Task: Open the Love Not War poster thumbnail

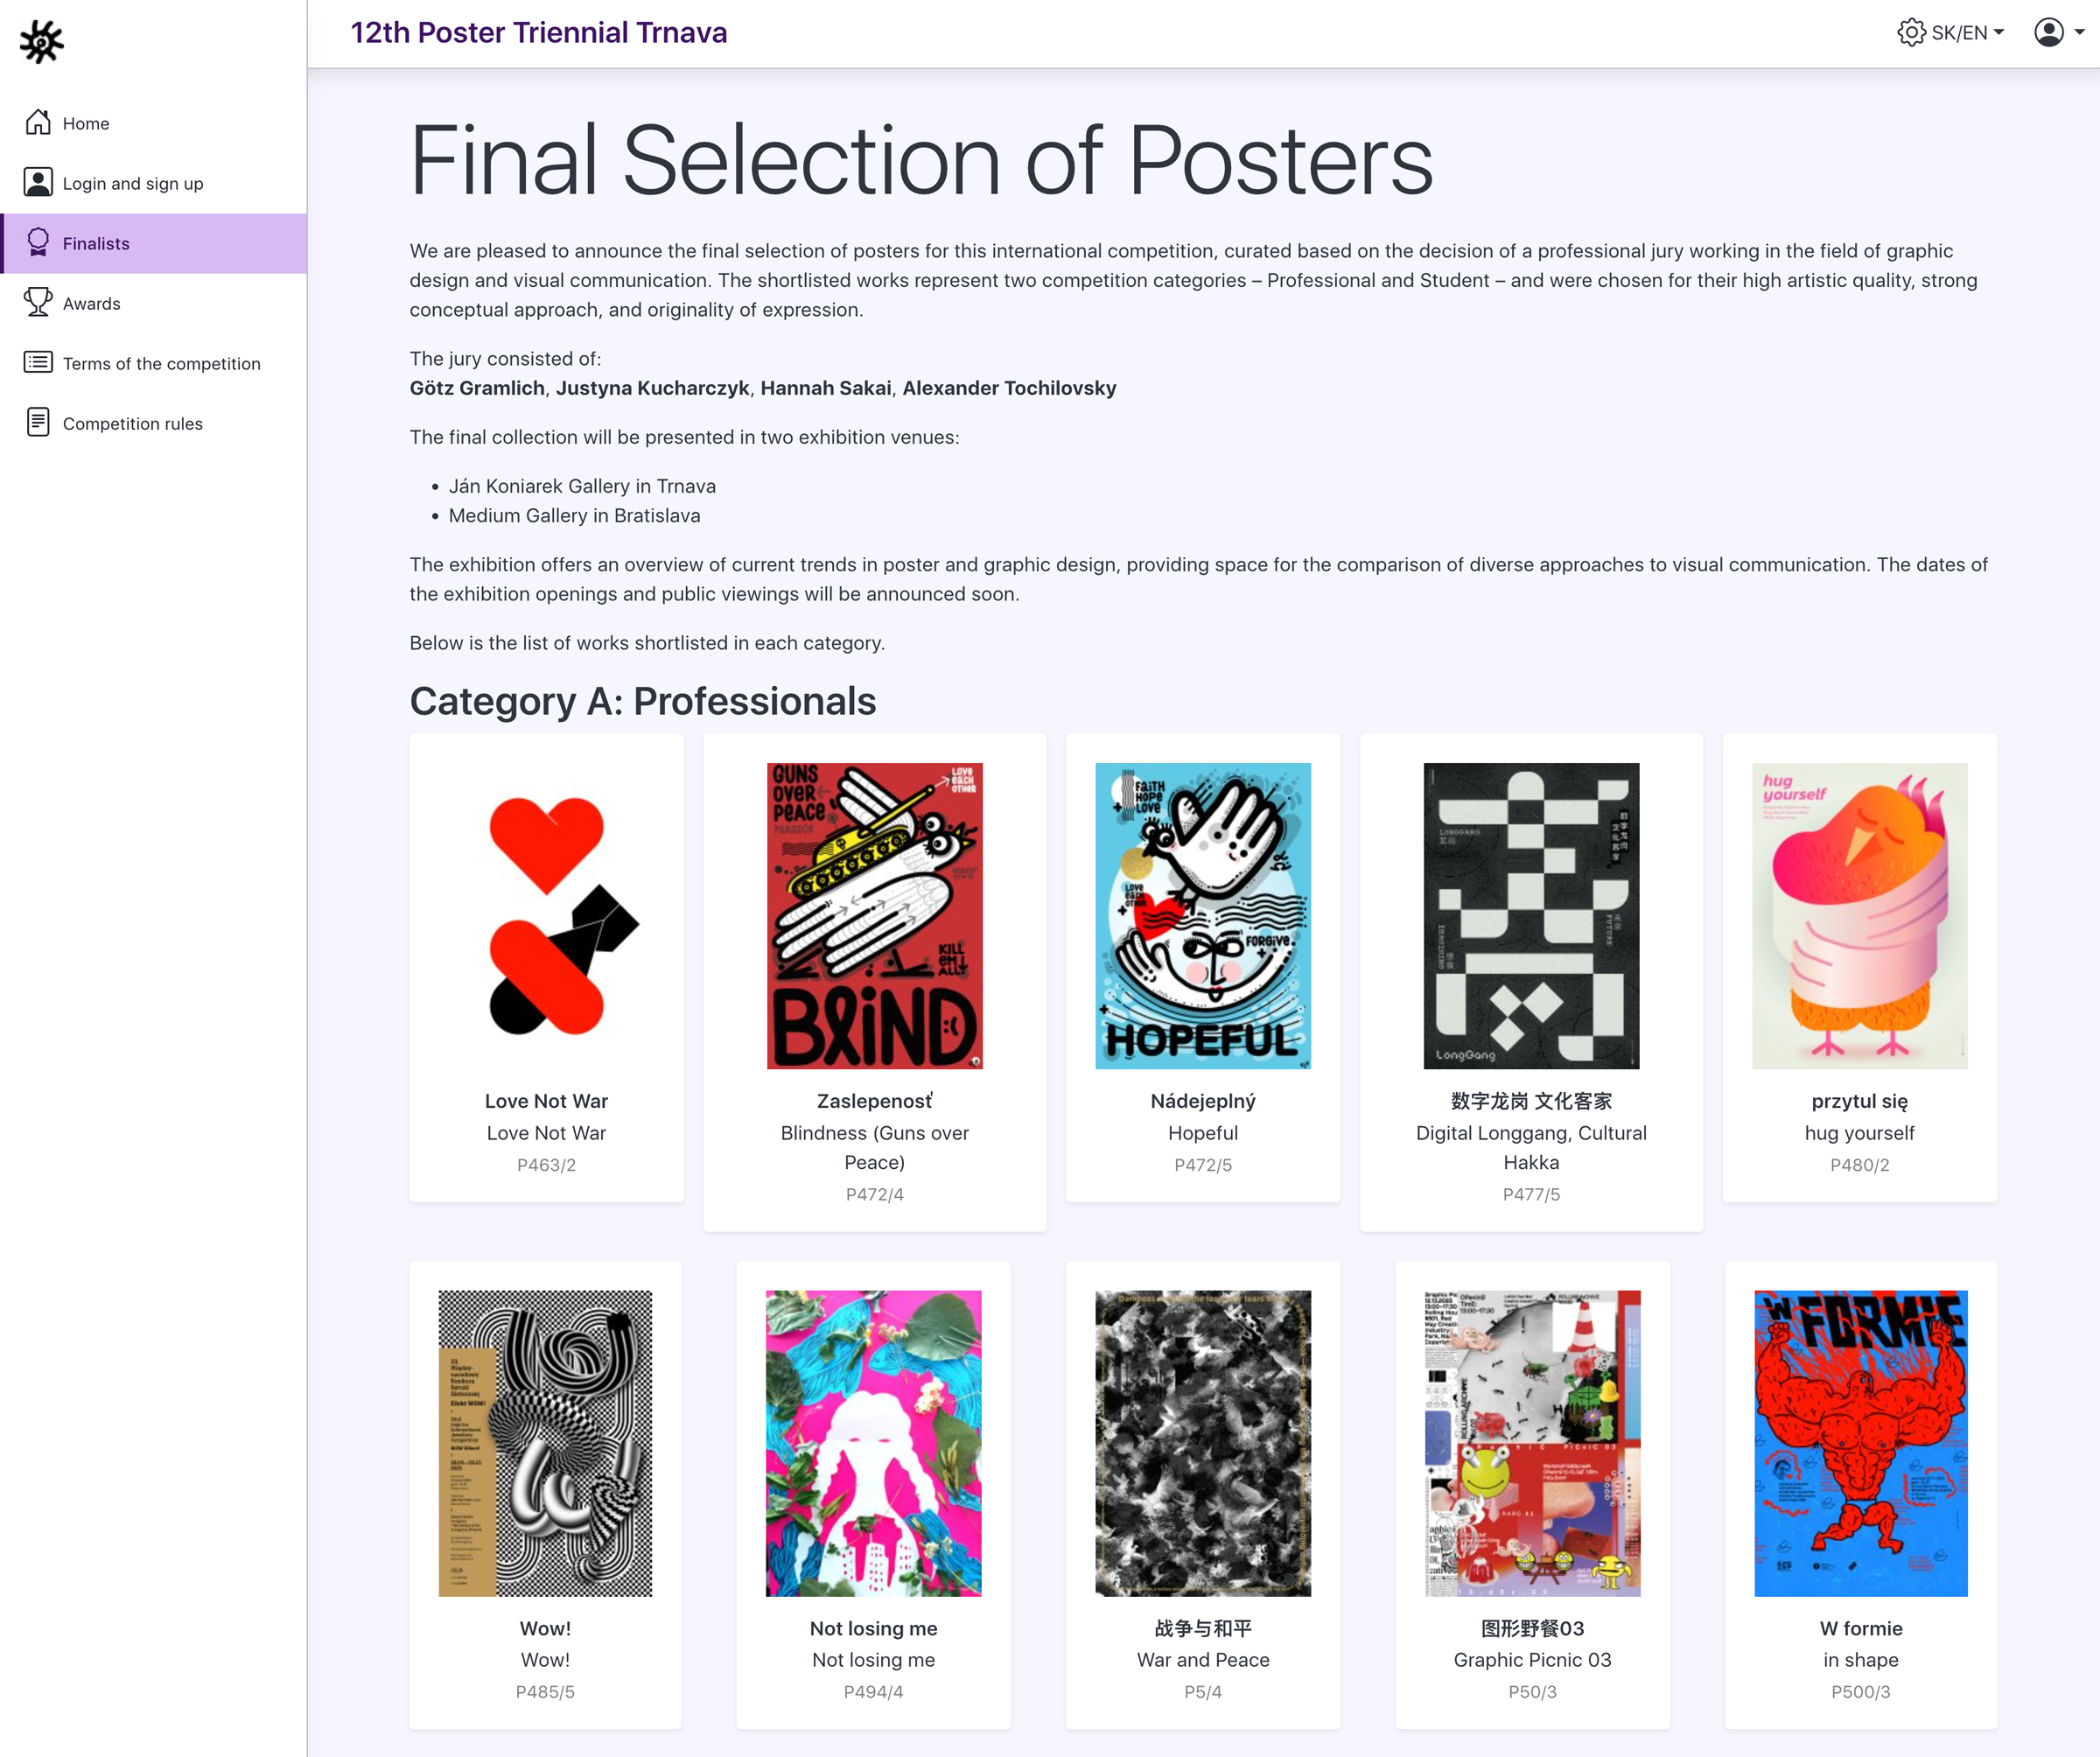Action: pos(546,915)
